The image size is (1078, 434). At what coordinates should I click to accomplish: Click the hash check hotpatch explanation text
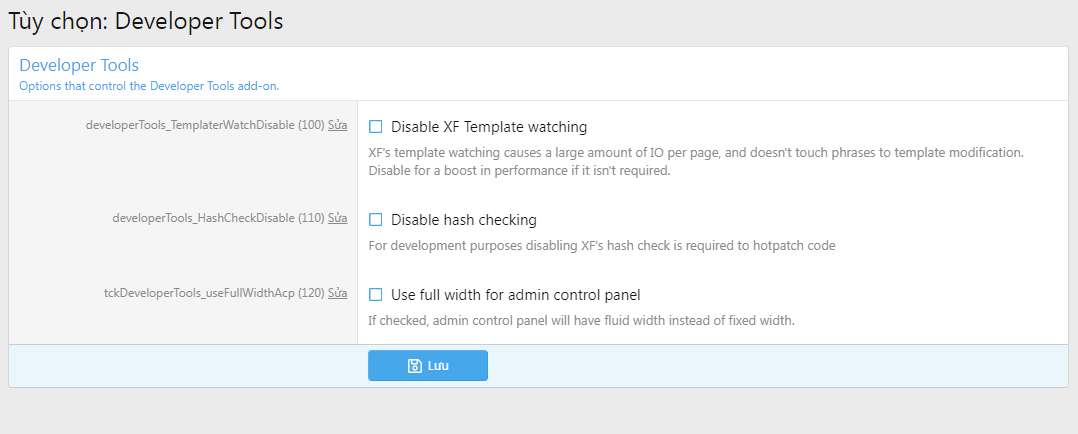(x=602, y=245)
